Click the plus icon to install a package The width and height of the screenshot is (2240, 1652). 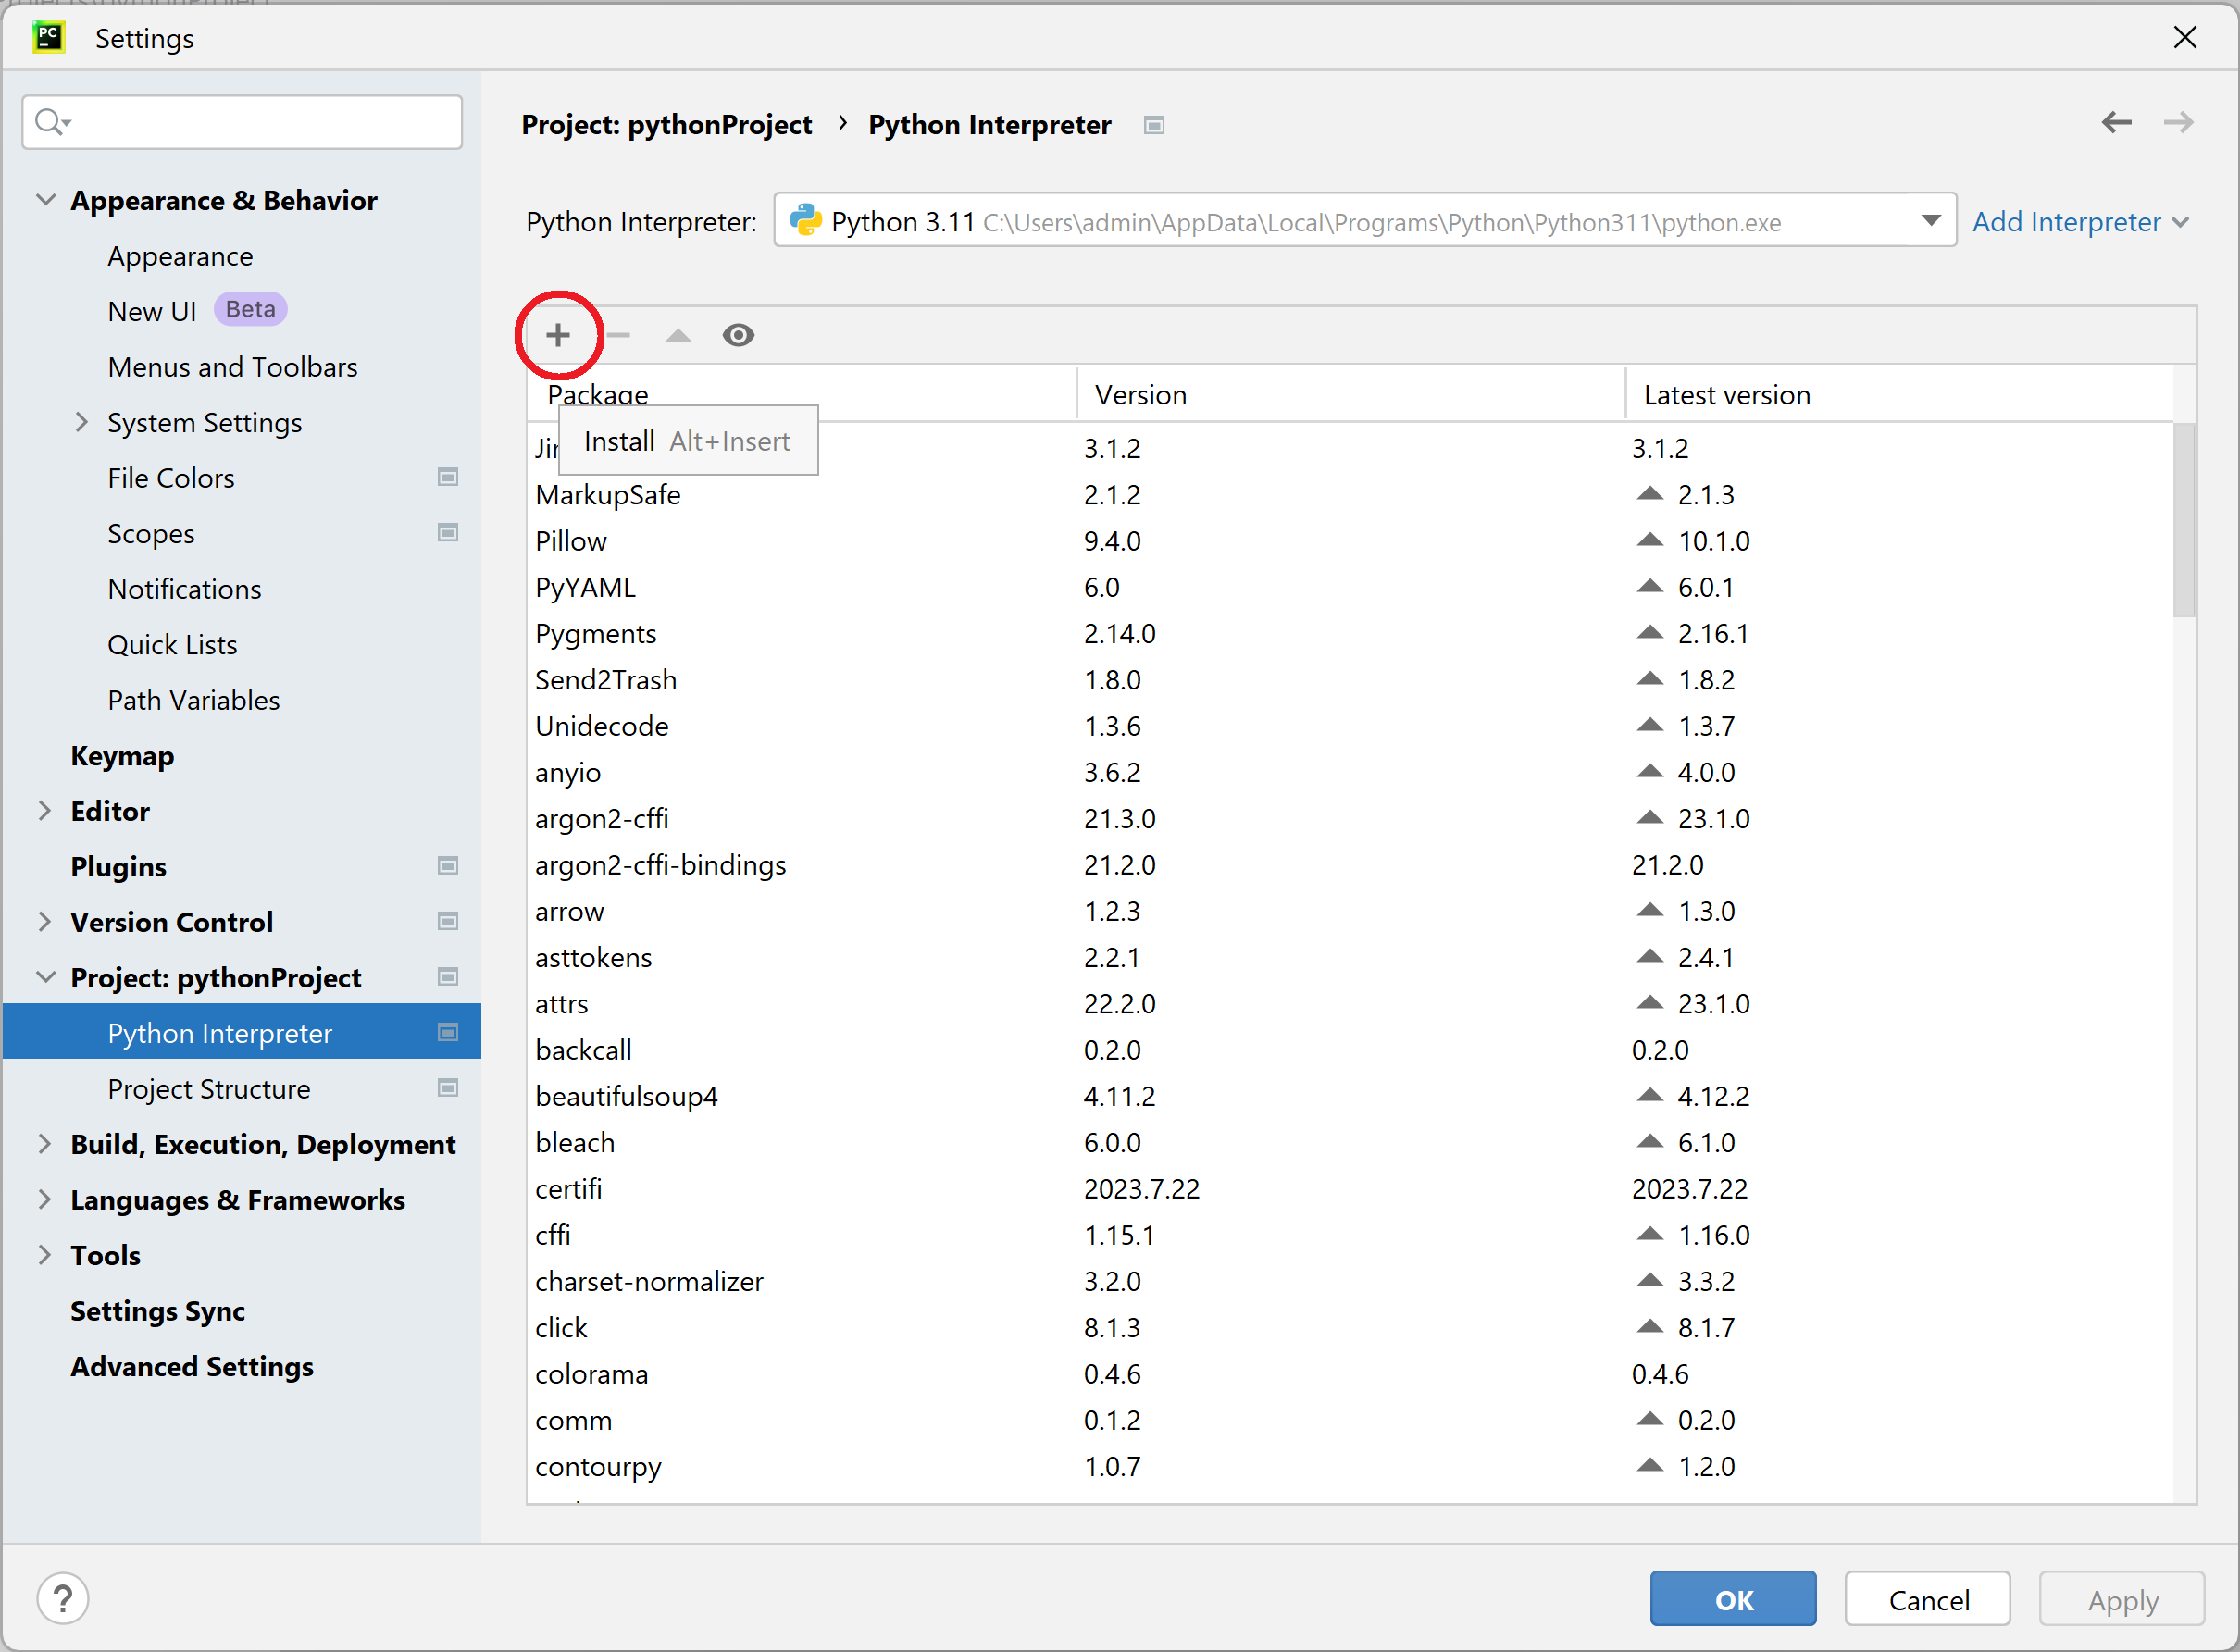(x=558, y=335)
